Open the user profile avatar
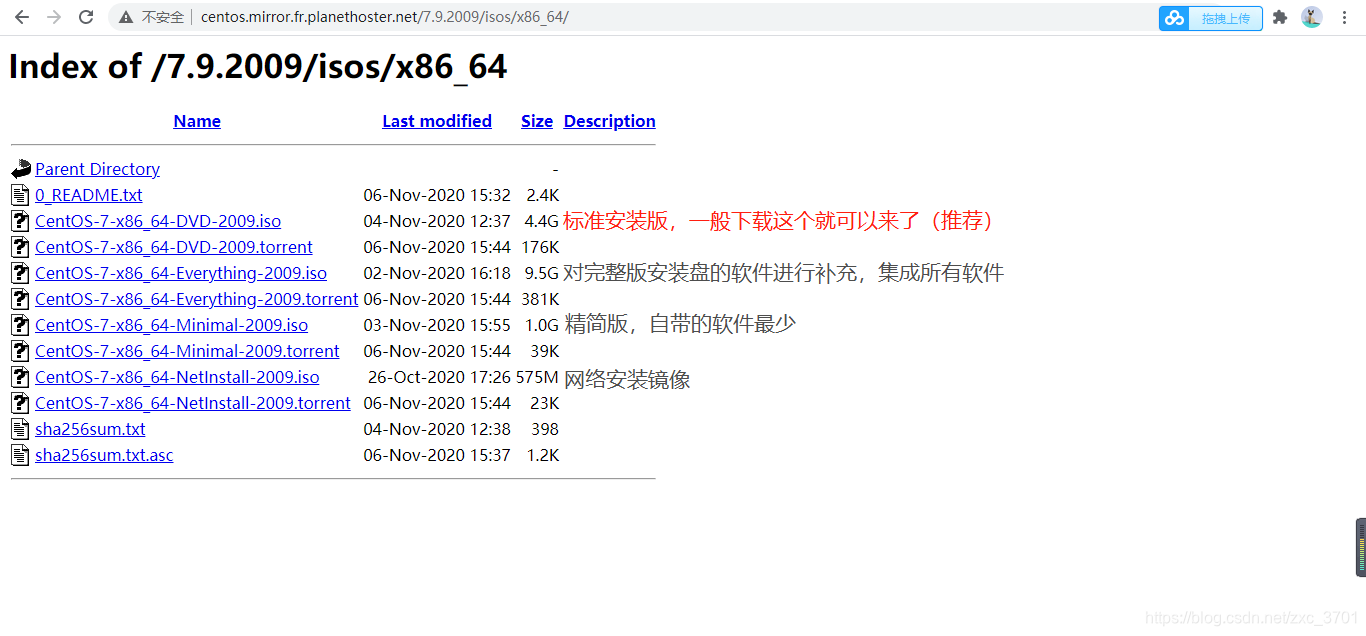1366x636 pixels. coord(1312,17)
